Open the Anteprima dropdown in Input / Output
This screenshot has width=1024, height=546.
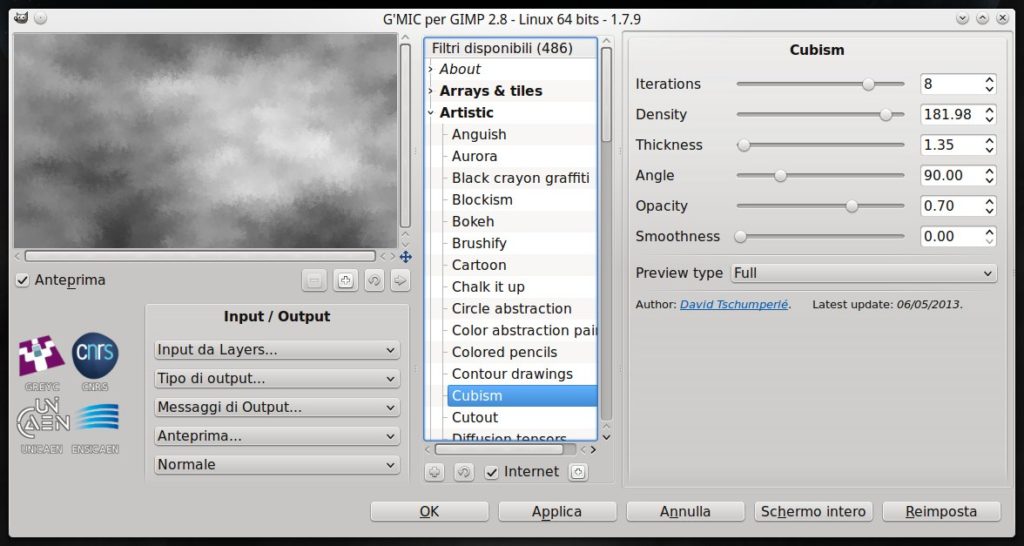pyautogui.click(x=277, y=436)
